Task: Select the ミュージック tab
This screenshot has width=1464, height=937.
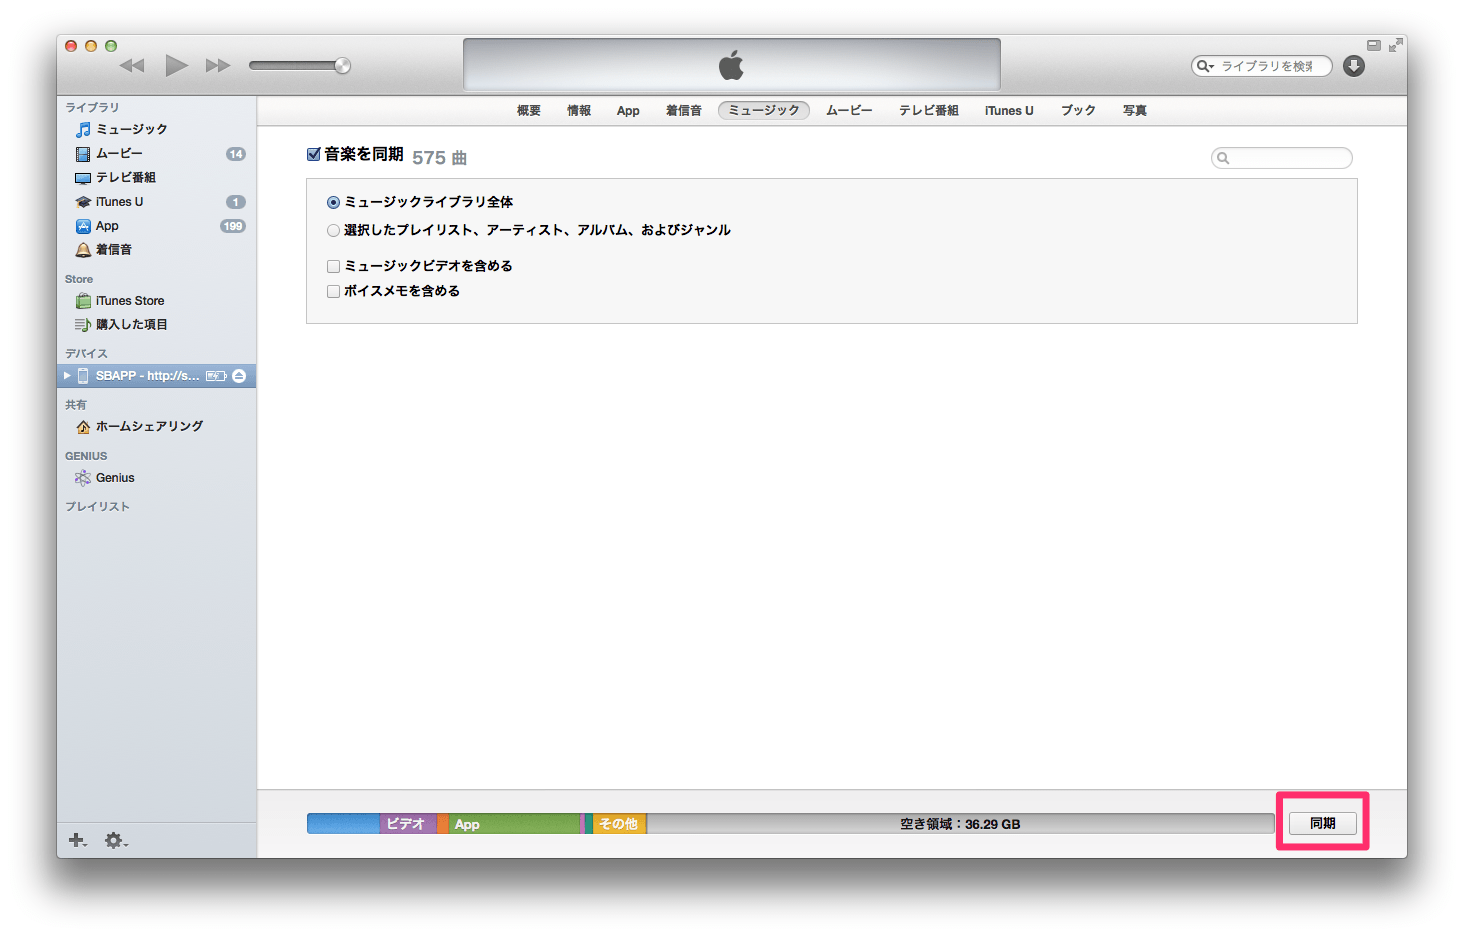Action: [764, 110]
